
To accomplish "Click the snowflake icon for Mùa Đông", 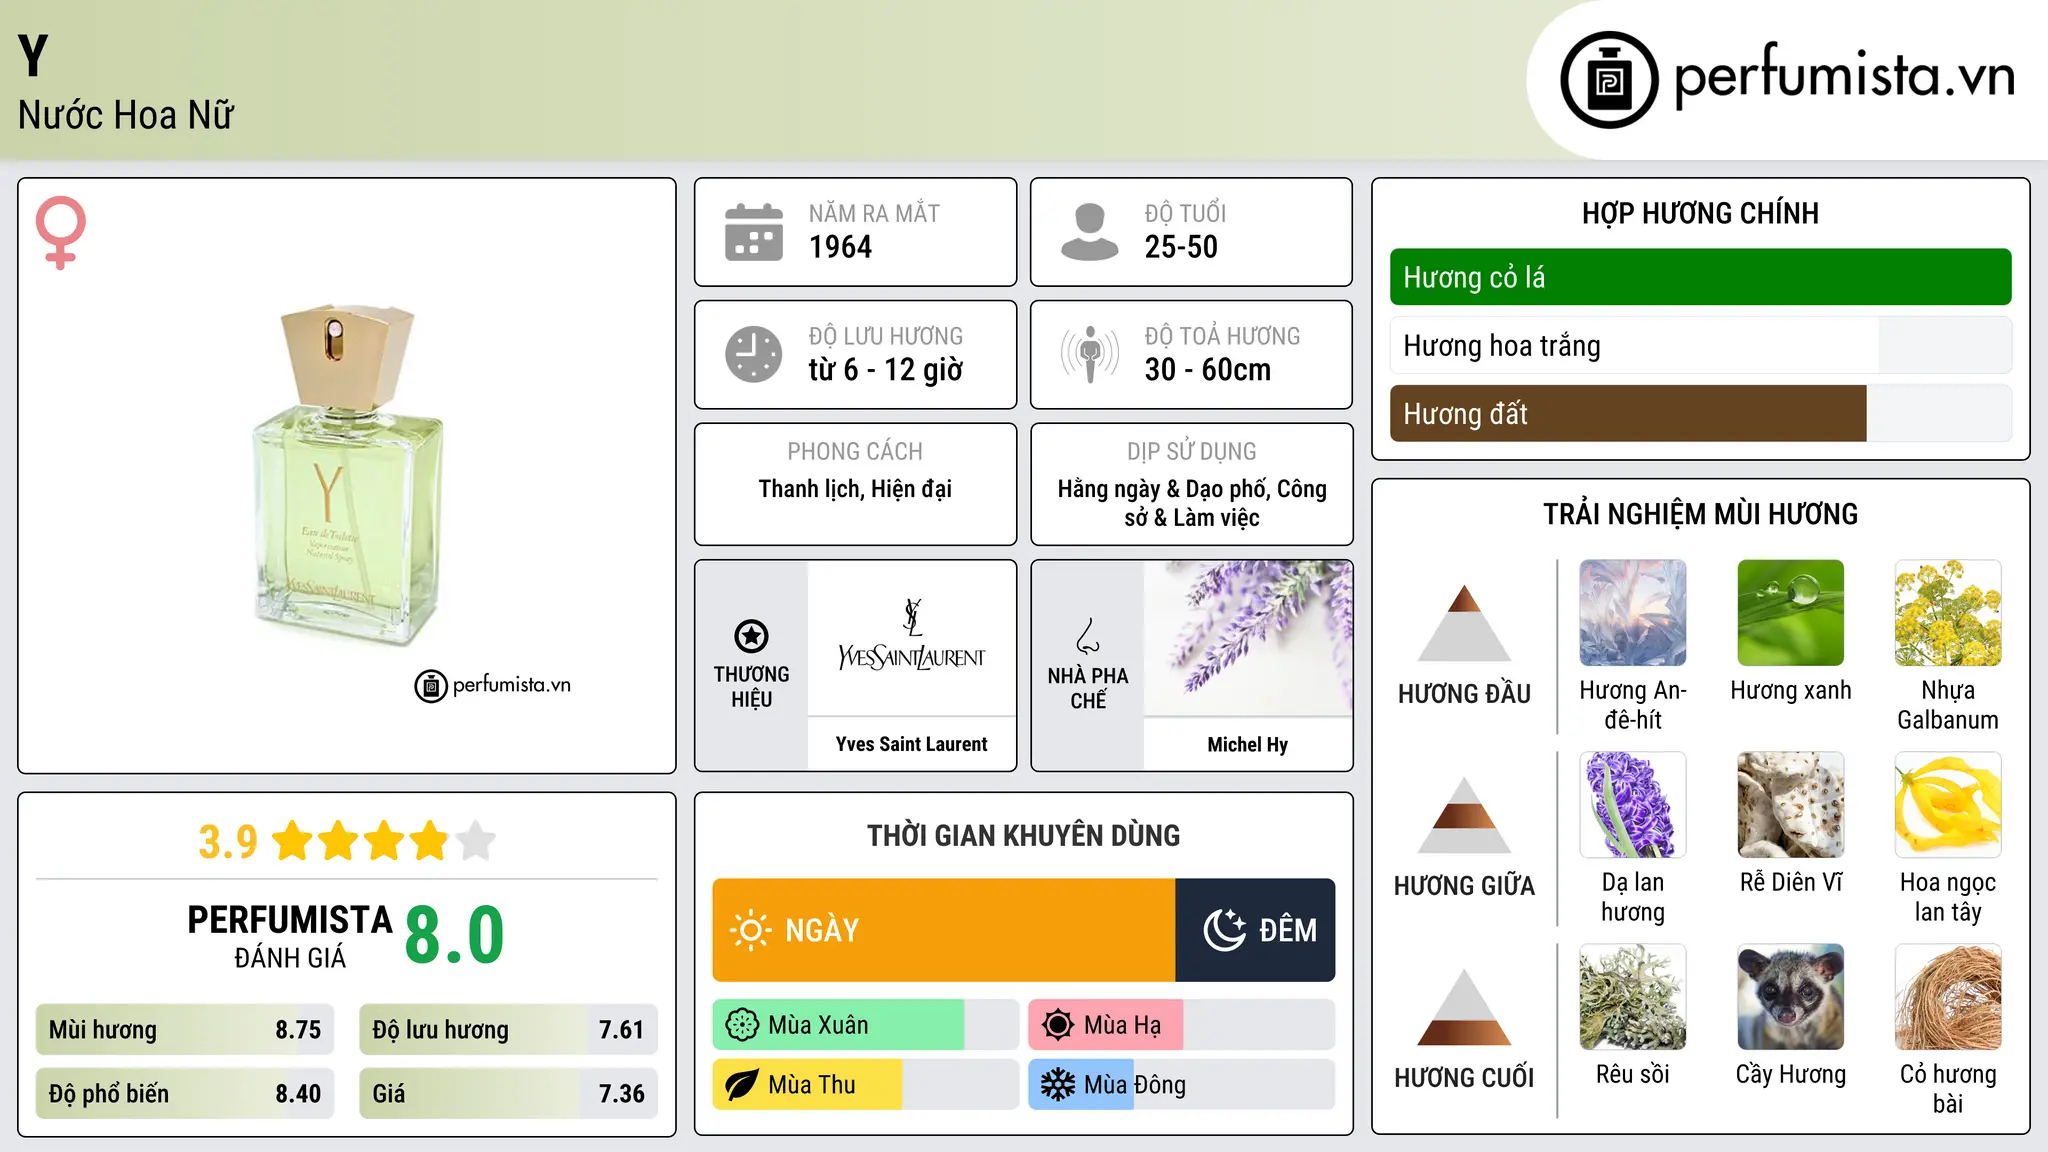I will 1058,1085.
